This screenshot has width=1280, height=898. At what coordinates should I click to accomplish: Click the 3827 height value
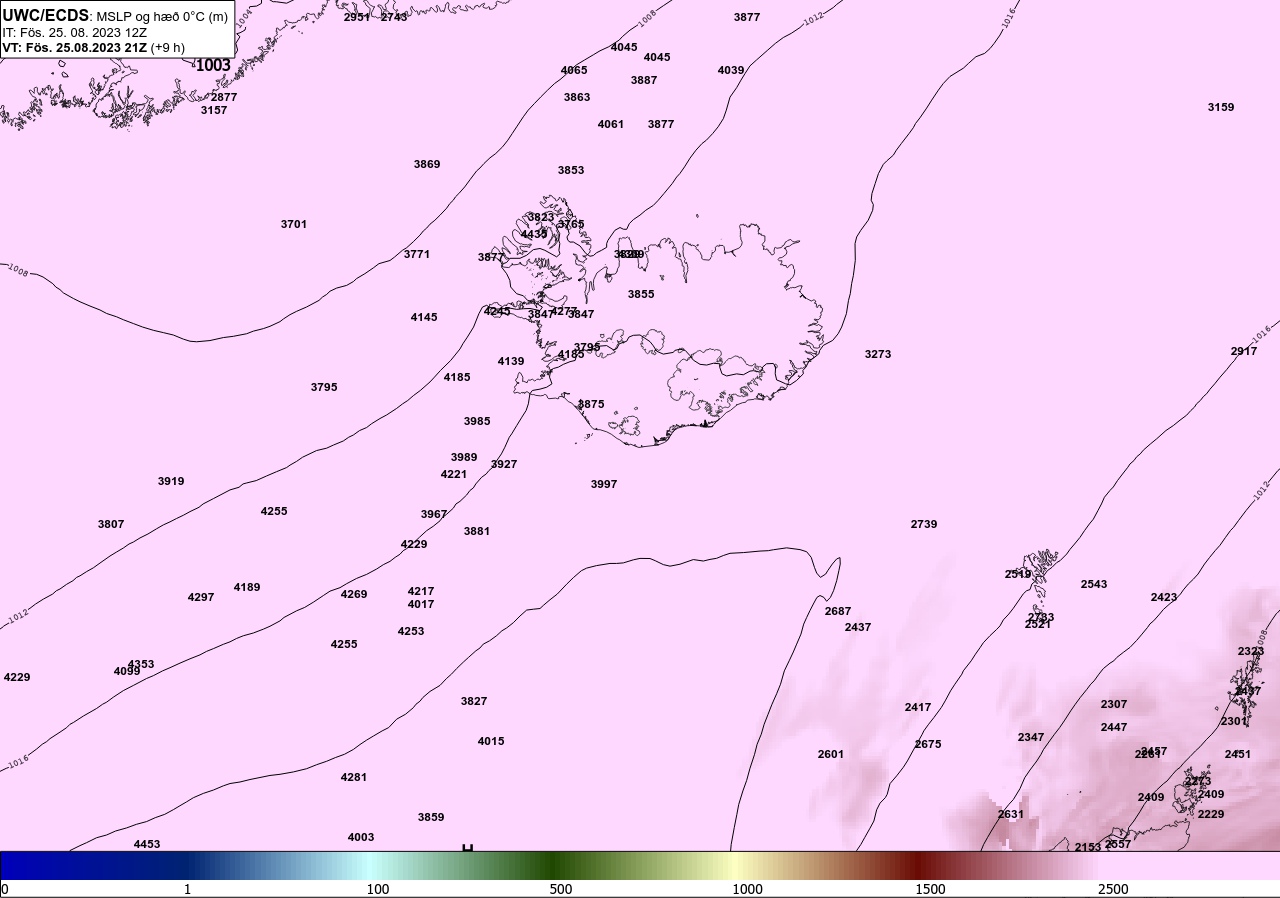pyautogui.click(x=474, y=701)
